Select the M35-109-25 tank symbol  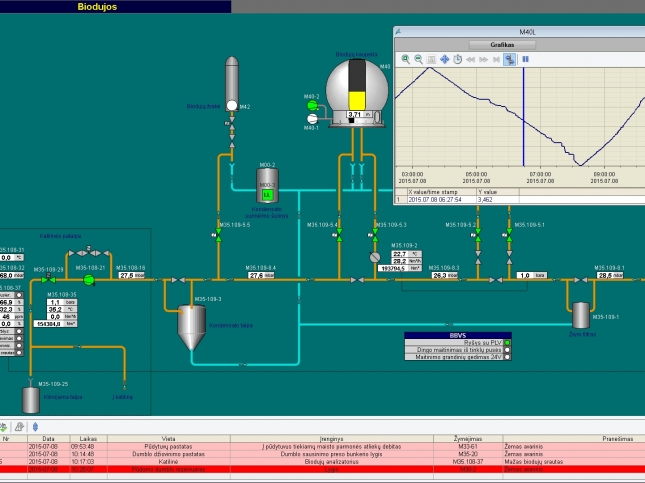click(x=30, y=399)
